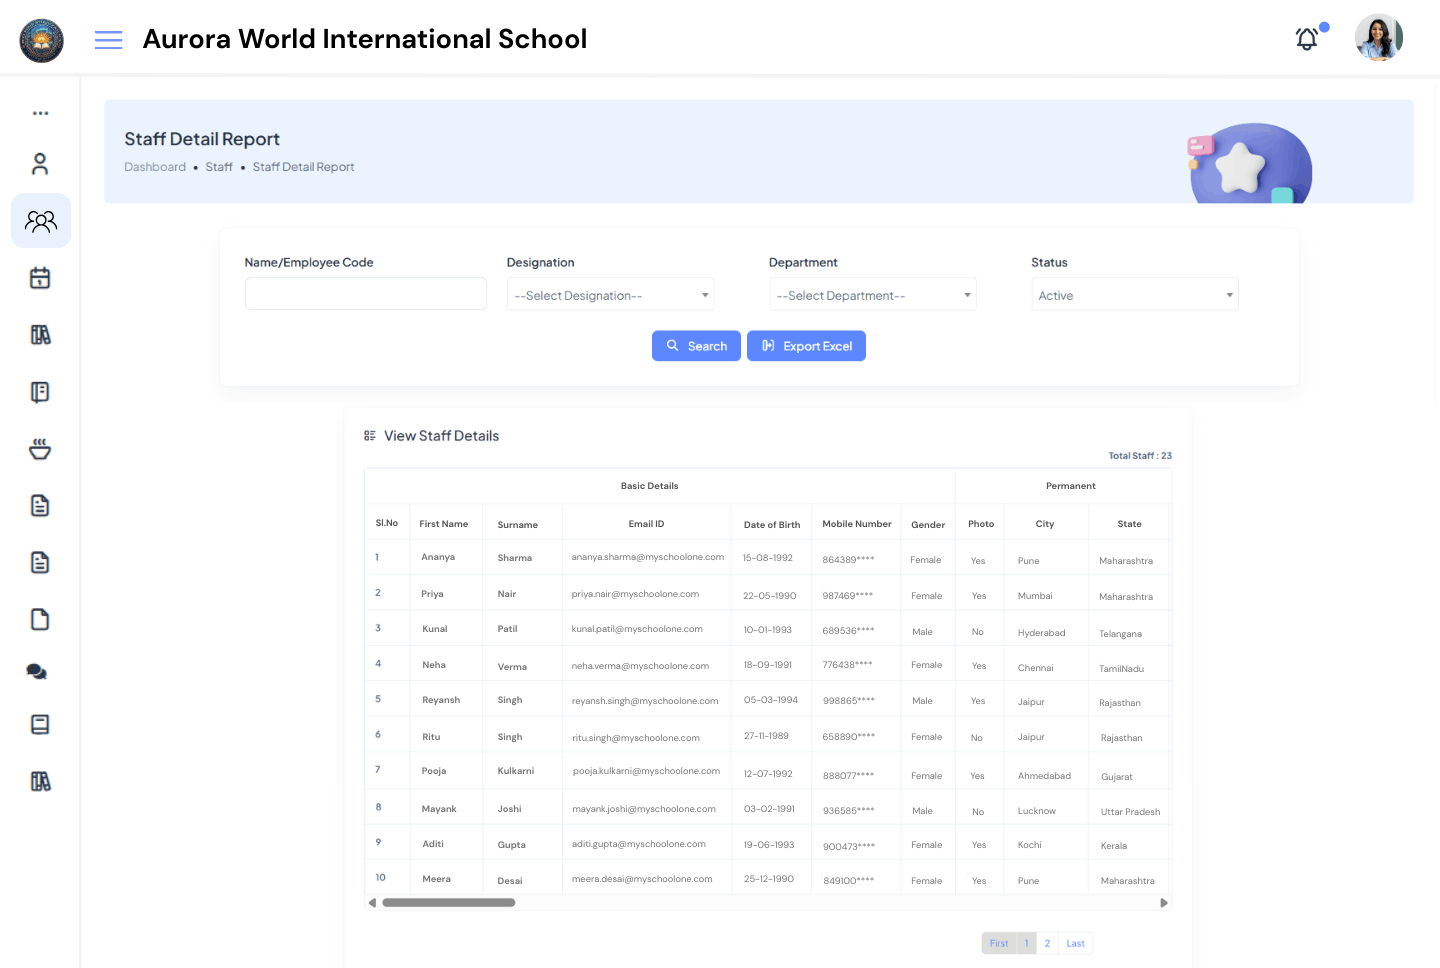The image size is (1440, 968).
Task: Click the blank page icon in sidebar
Action: (x=40, y=619)
